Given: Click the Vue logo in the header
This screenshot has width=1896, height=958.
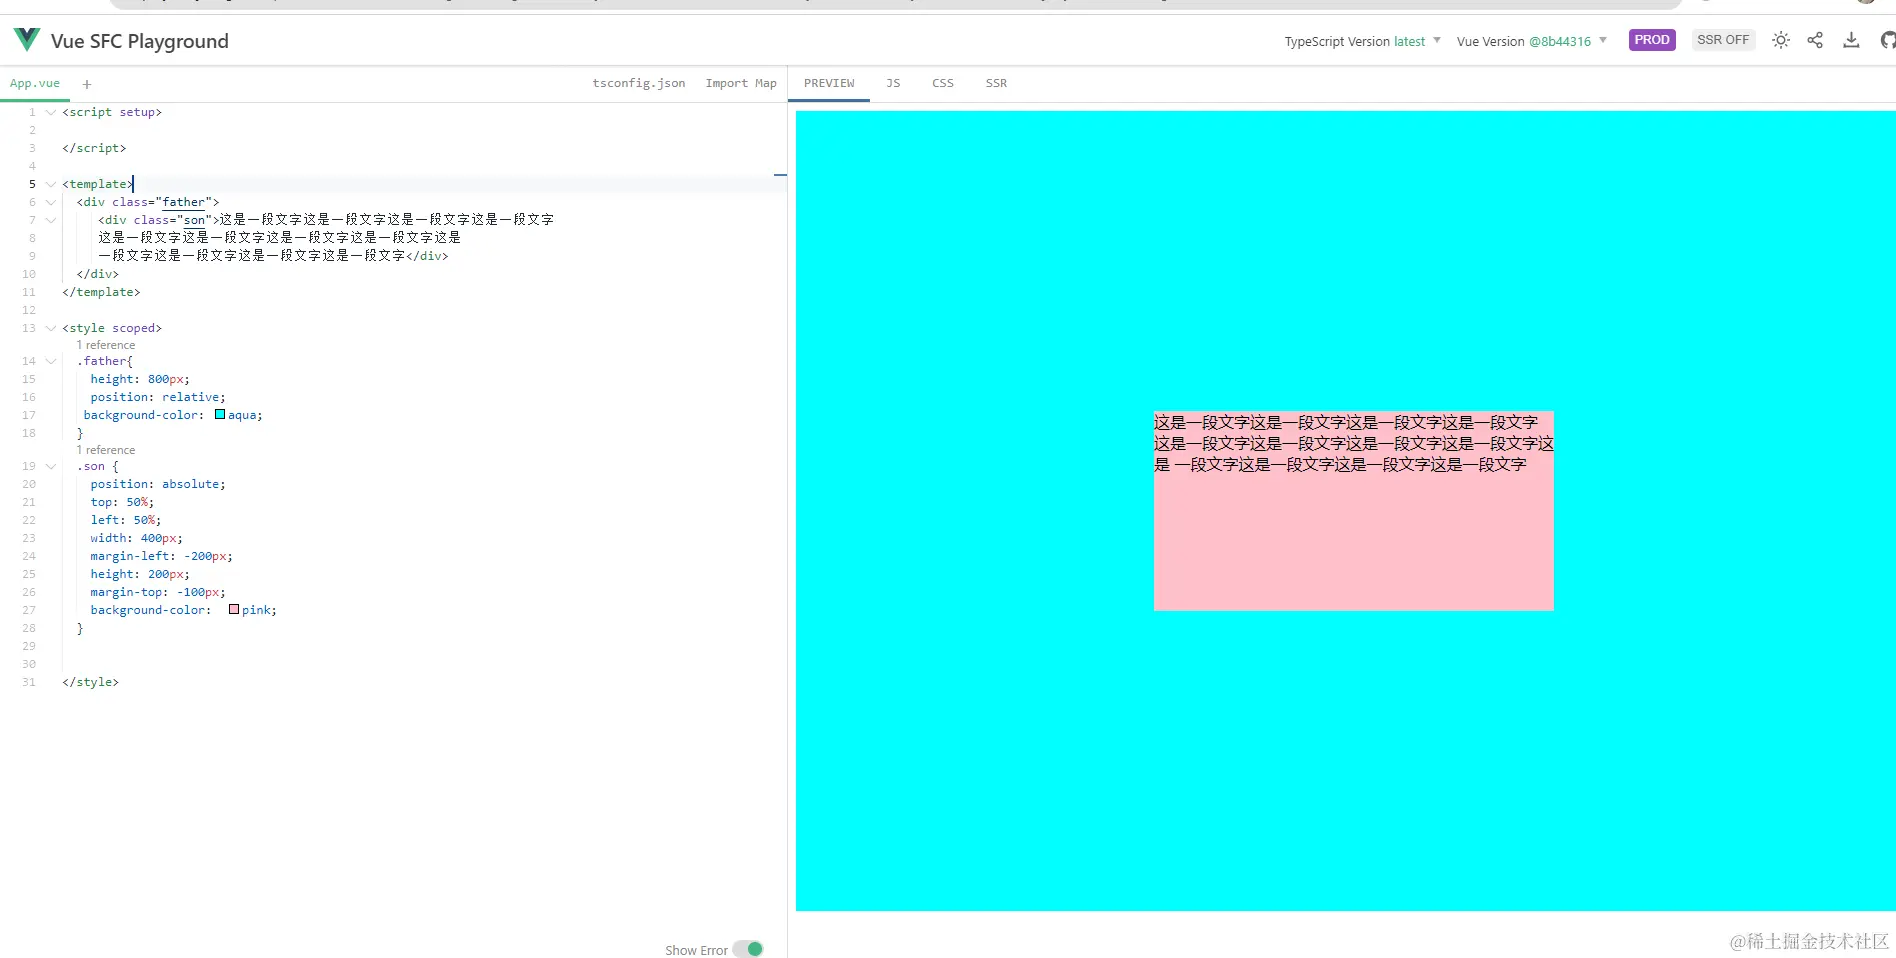Looking at the screenshot, I should click(26, 39).
